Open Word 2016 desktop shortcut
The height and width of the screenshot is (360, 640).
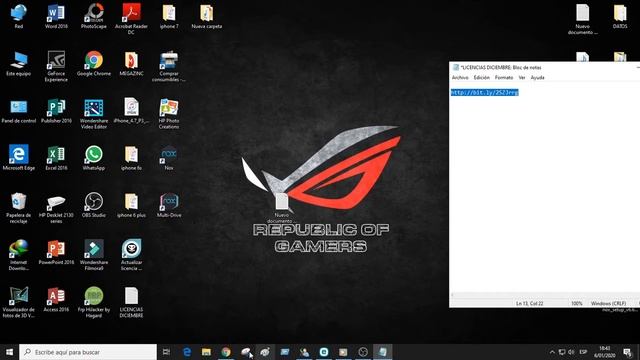pos(56,16)
